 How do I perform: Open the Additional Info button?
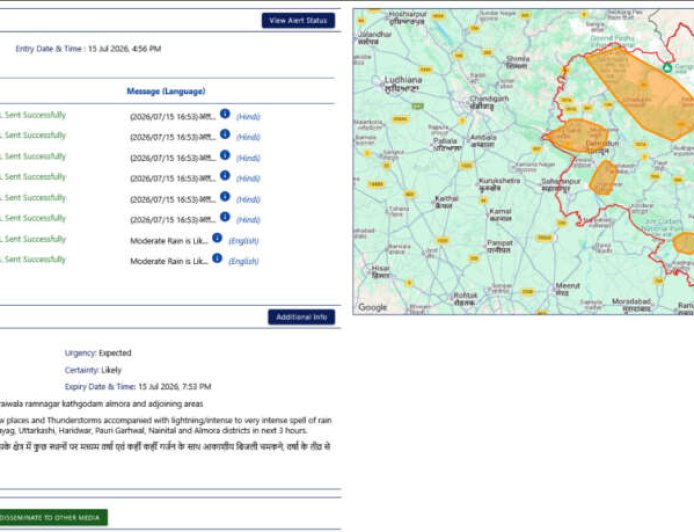[x=301, y=317]
